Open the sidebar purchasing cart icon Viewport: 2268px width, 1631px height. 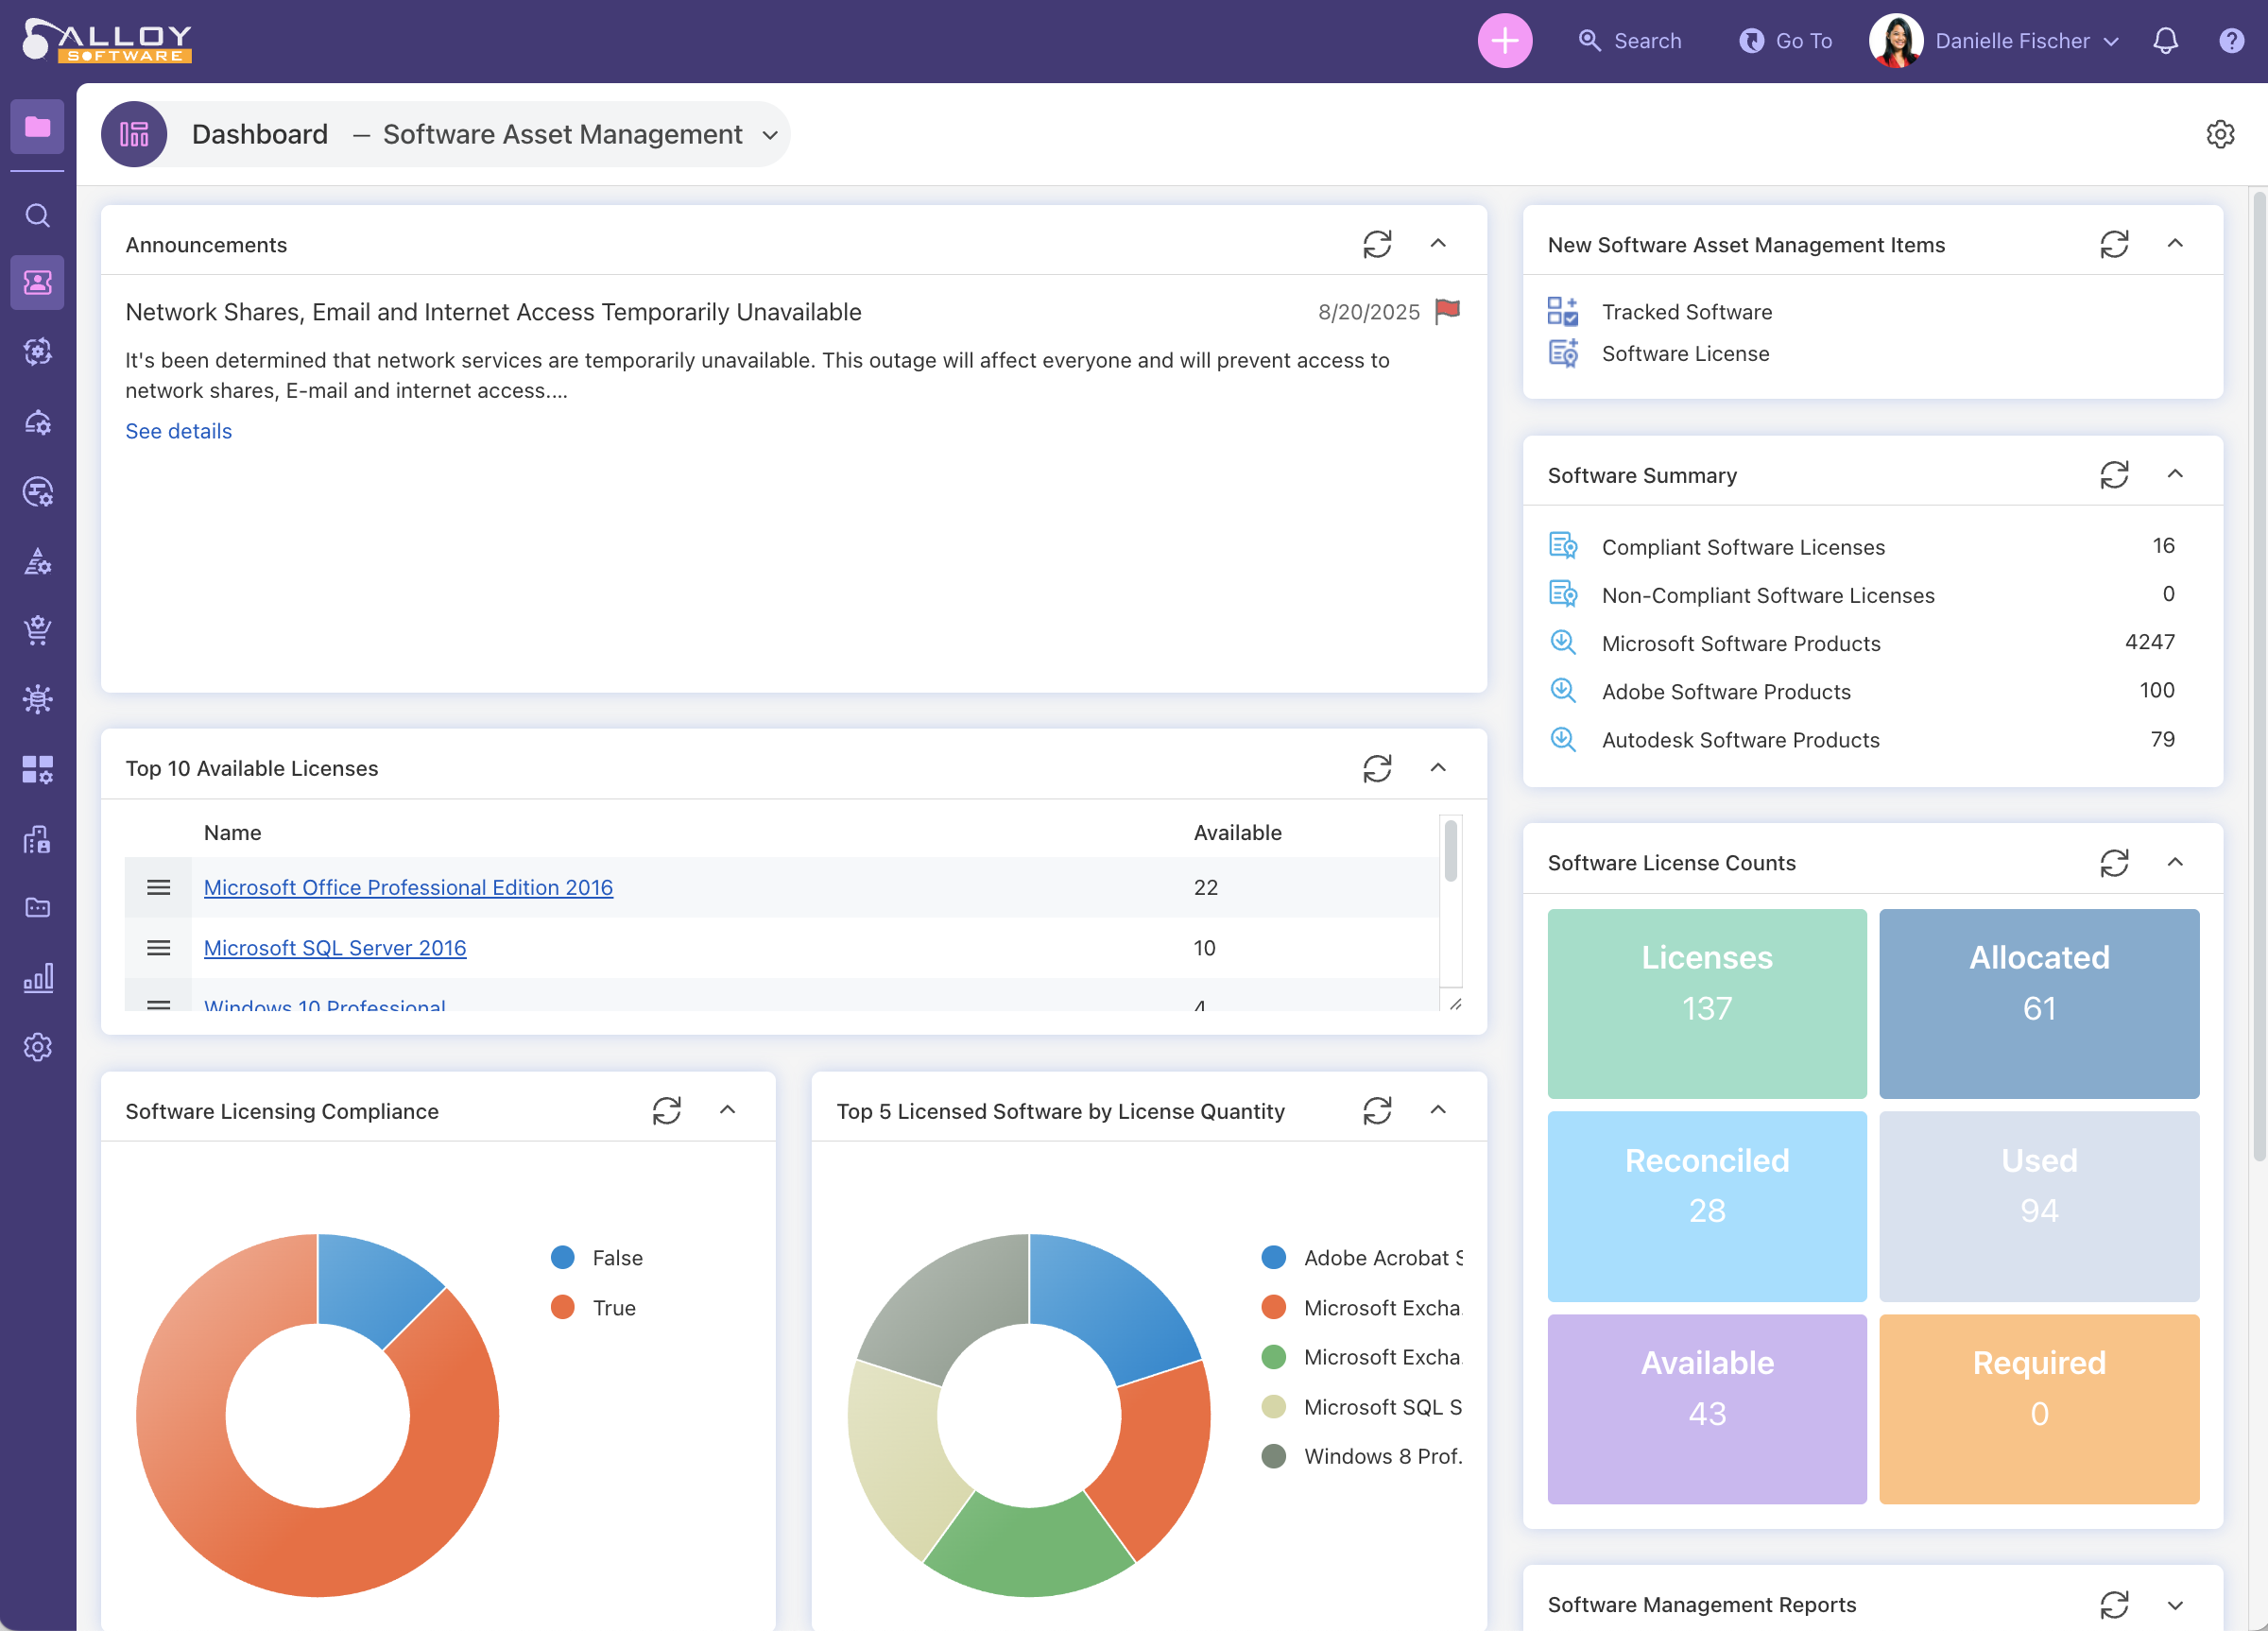[x=38, y=629]
